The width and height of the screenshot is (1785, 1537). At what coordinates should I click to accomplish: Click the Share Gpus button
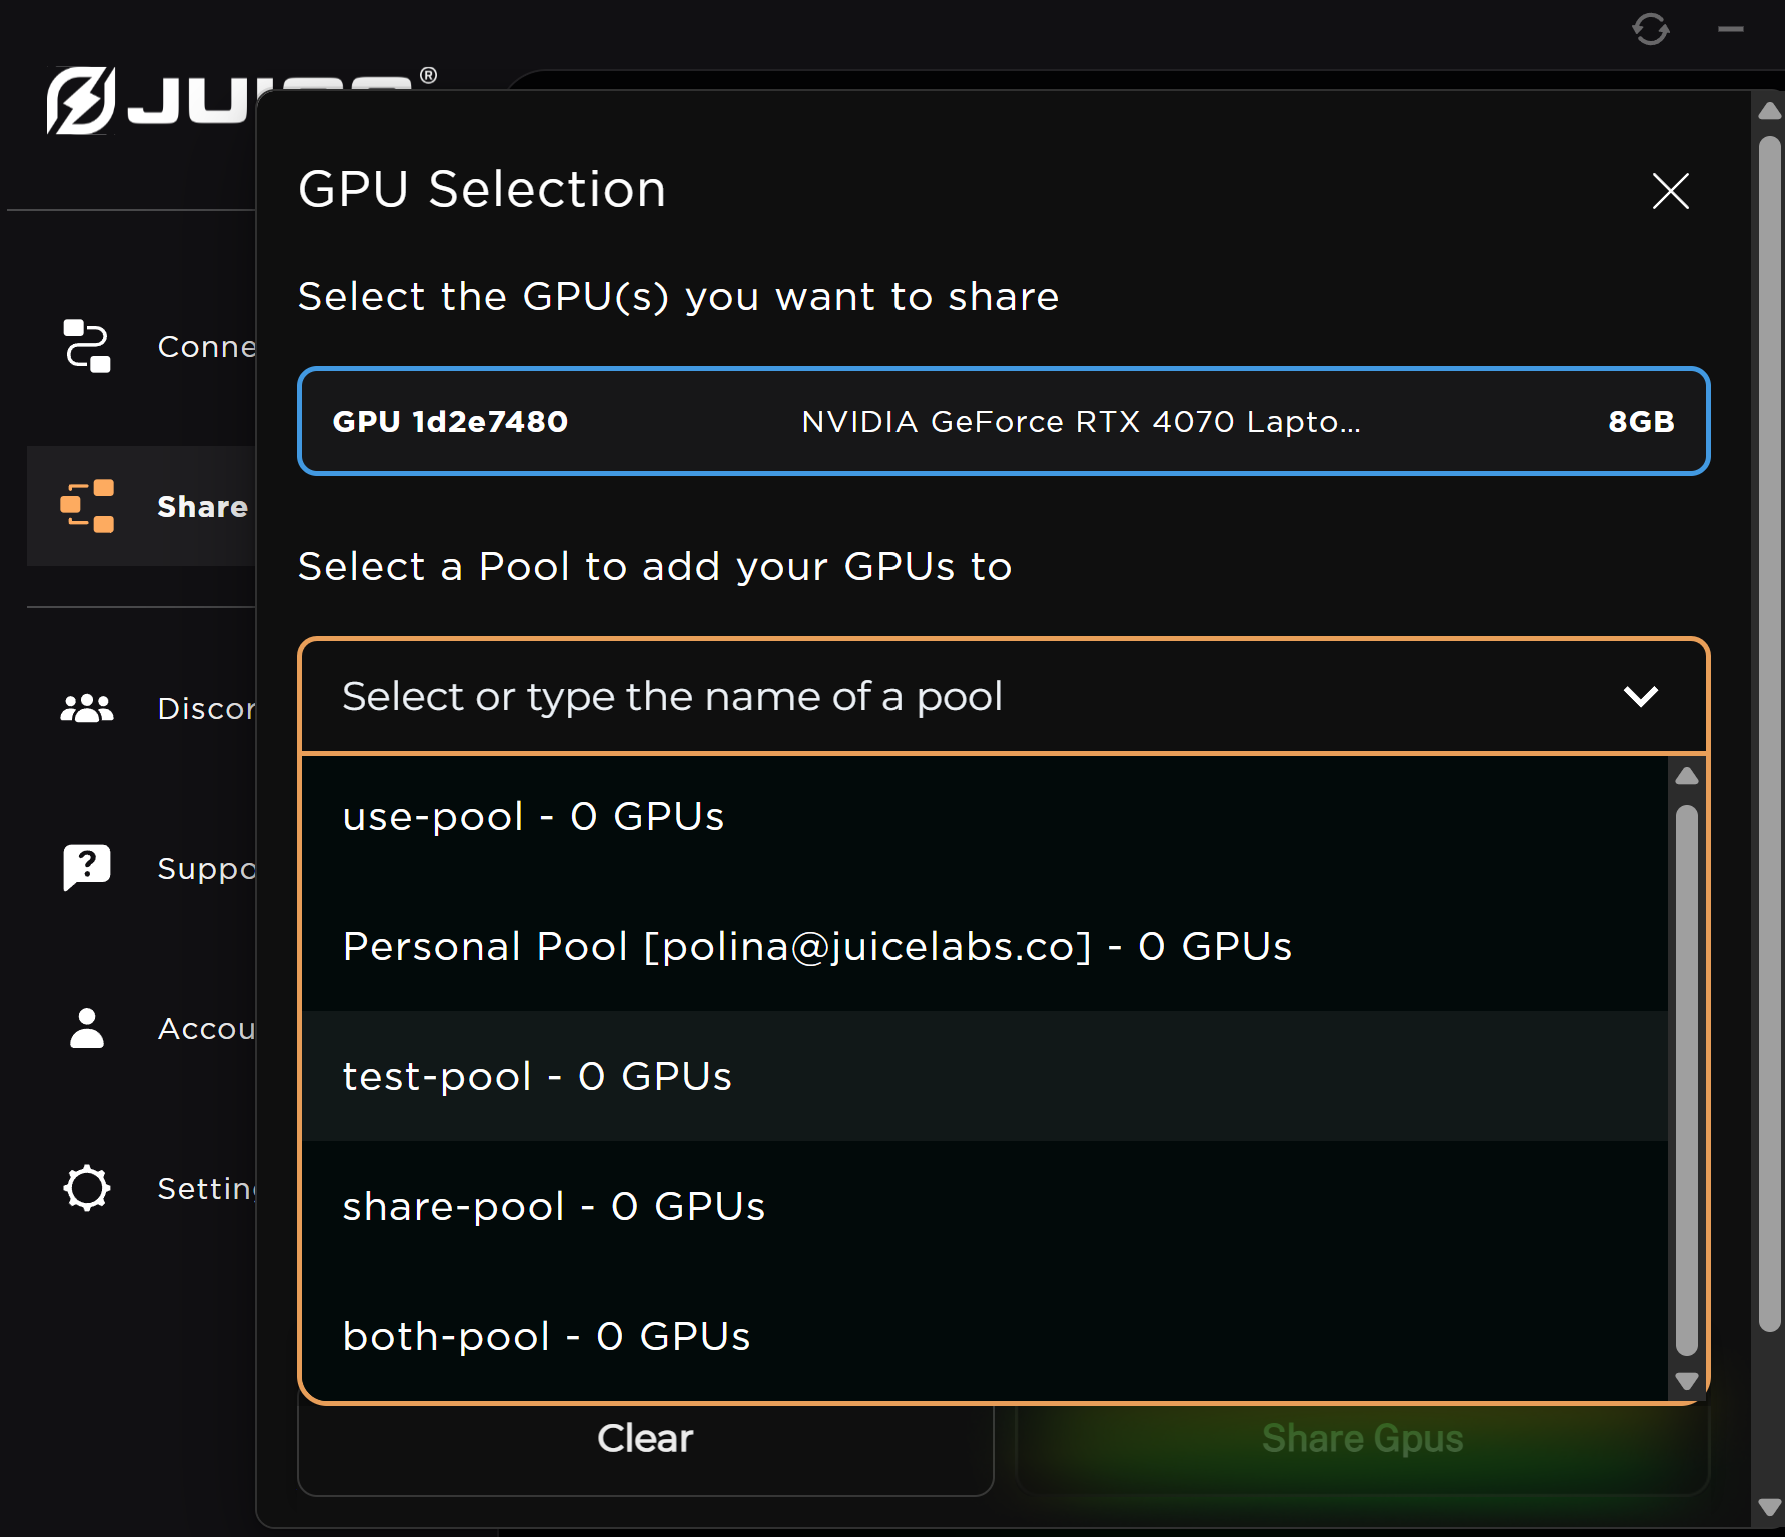pyautogui.click(x=1362, y=1440)
